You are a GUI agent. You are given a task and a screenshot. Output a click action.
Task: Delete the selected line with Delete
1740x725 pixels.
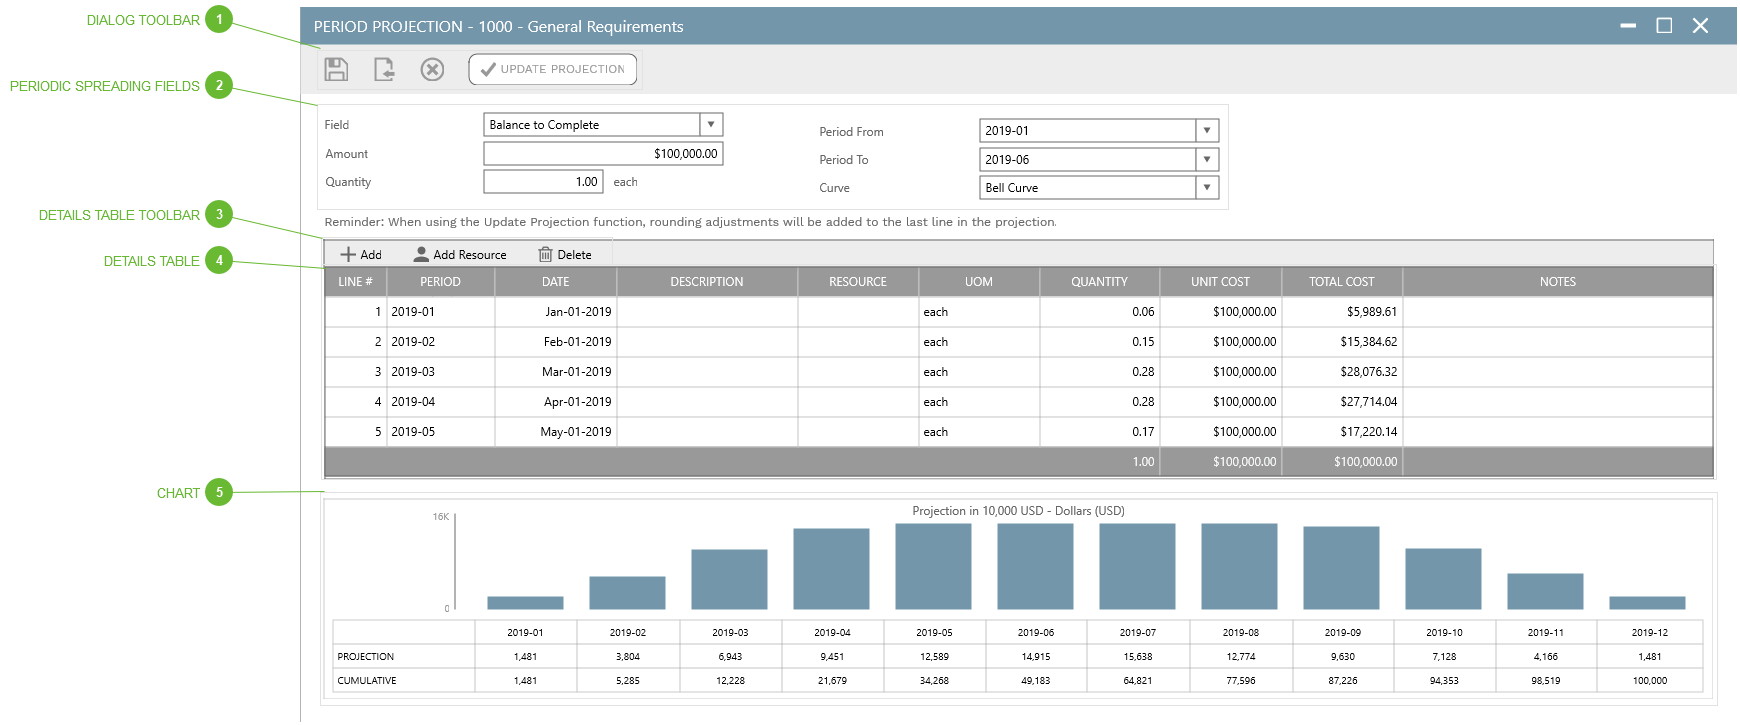click(565, 255)
